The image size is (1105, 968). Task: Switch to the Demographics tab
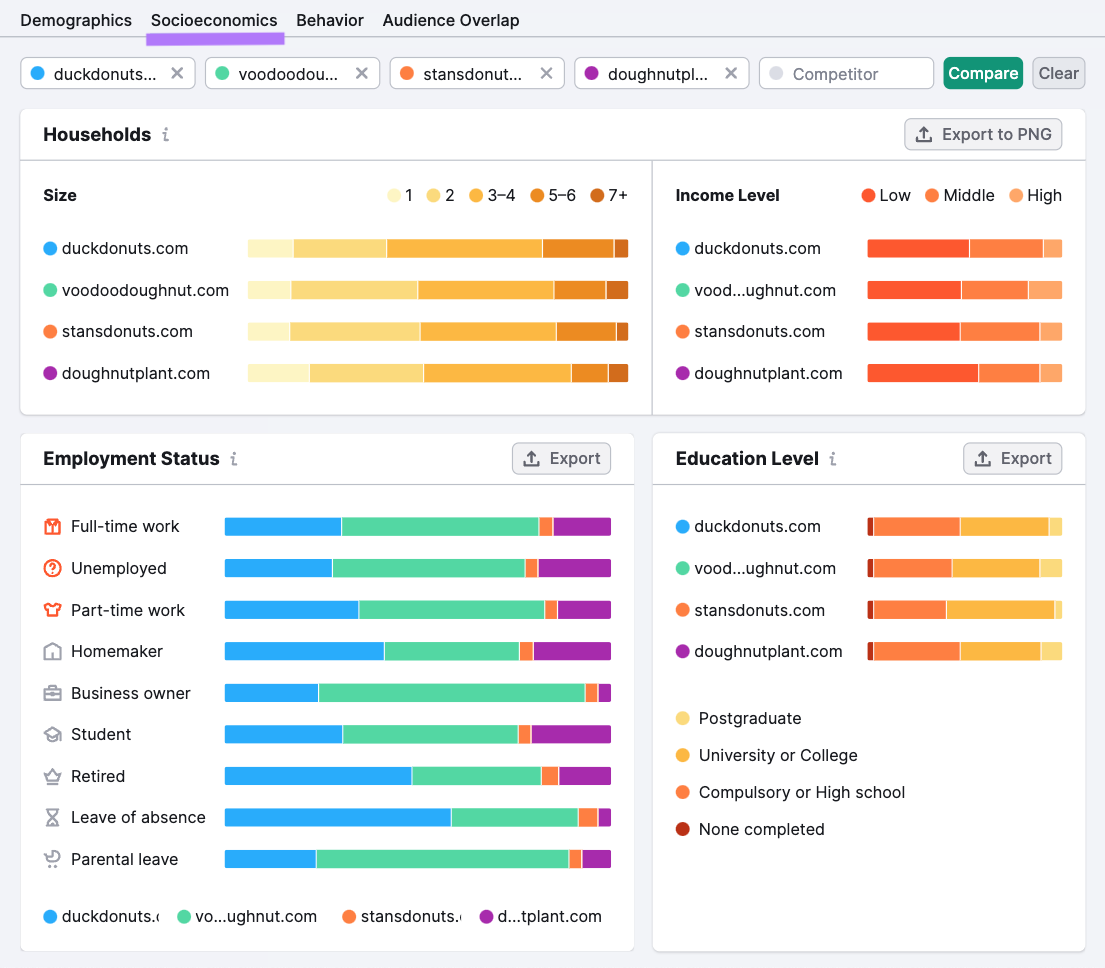pyautogui.click(x=76, y=20)
